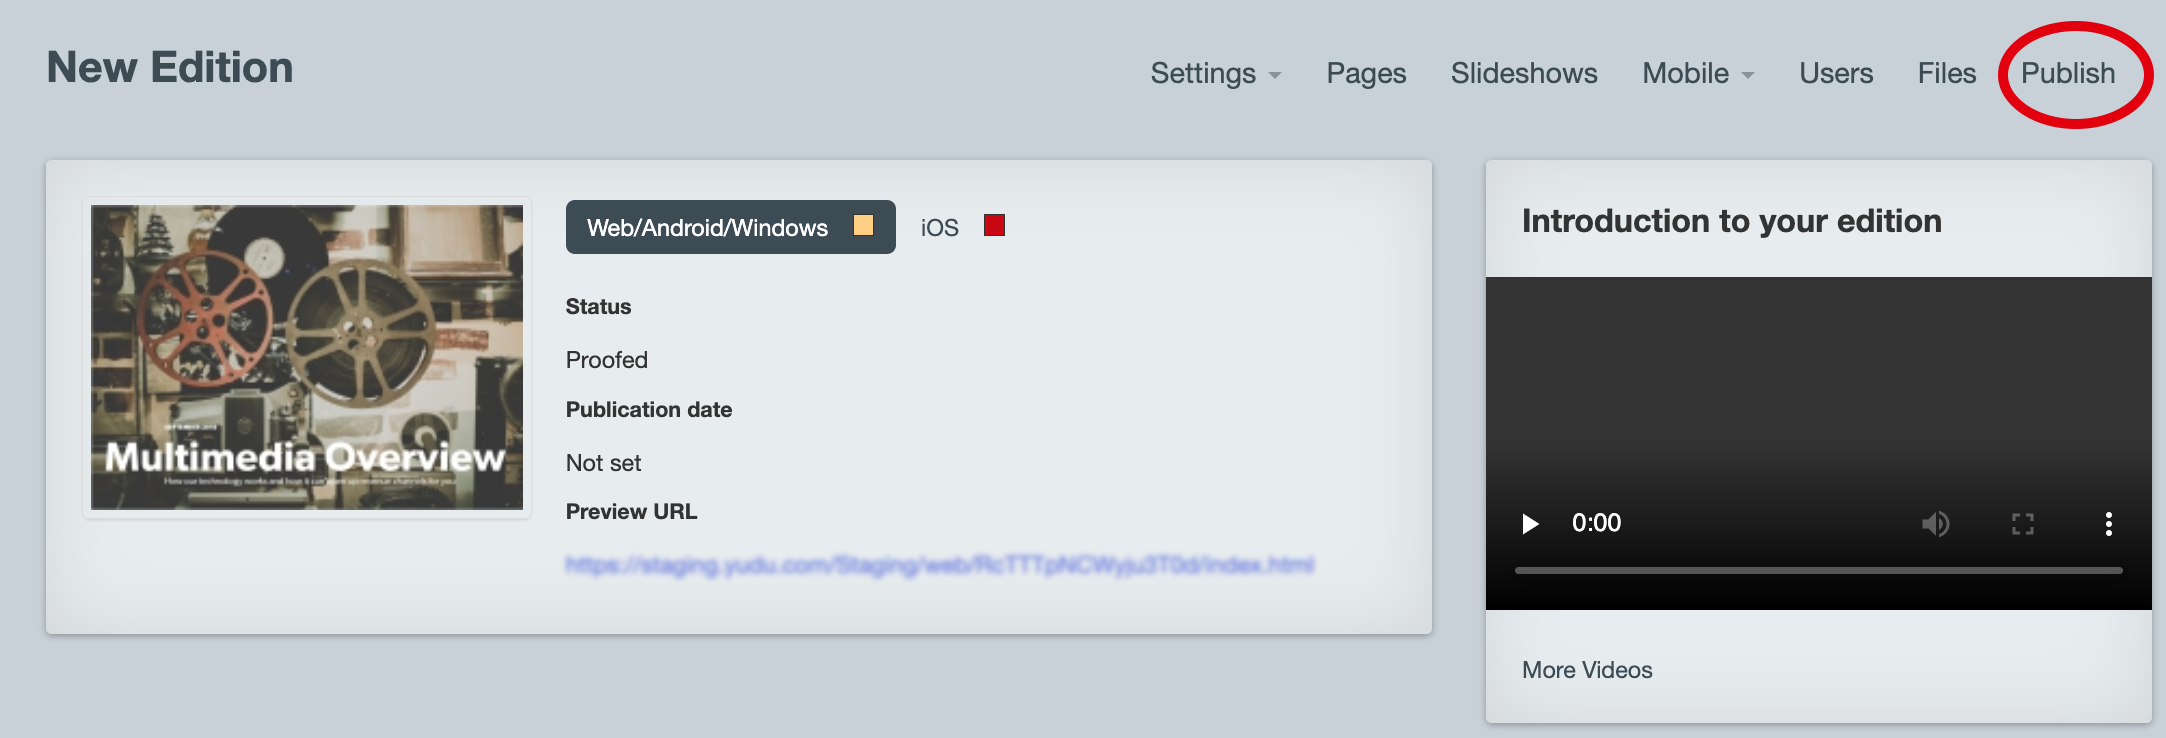
Task: Switch to the iOS platform tab
Action: (x=939, y=228)
